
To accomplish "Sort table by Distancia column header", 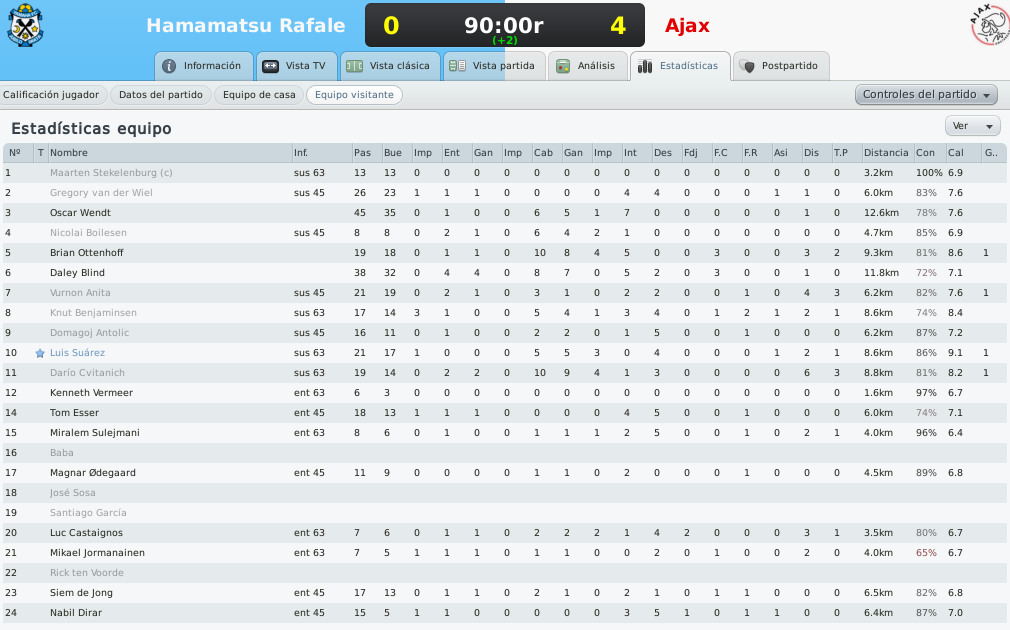I will pyautogui.click(x=886, y=153).
